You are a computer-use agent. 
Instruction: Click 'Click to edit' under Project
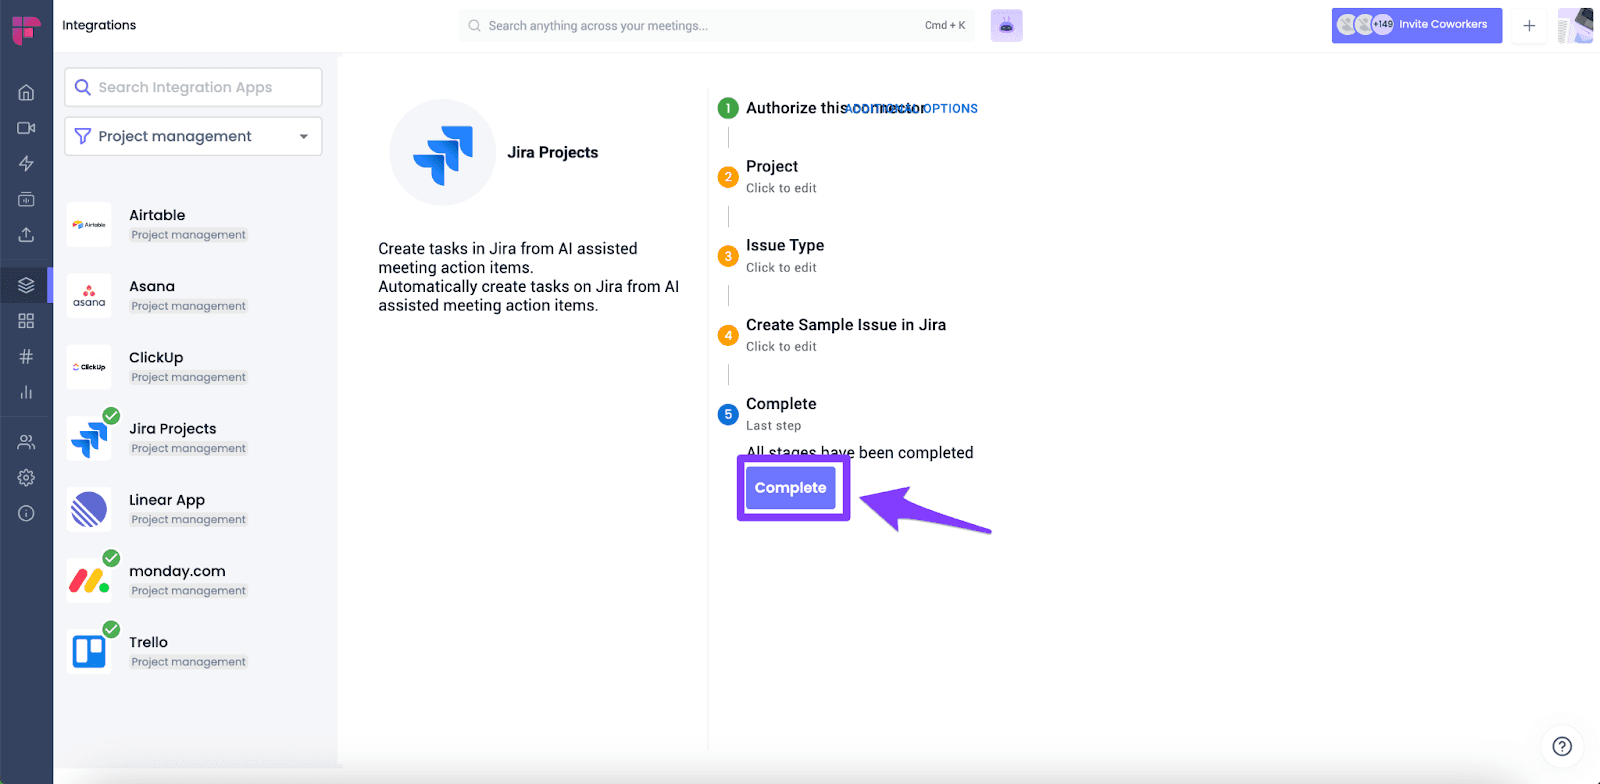click(x=781, y=188)
